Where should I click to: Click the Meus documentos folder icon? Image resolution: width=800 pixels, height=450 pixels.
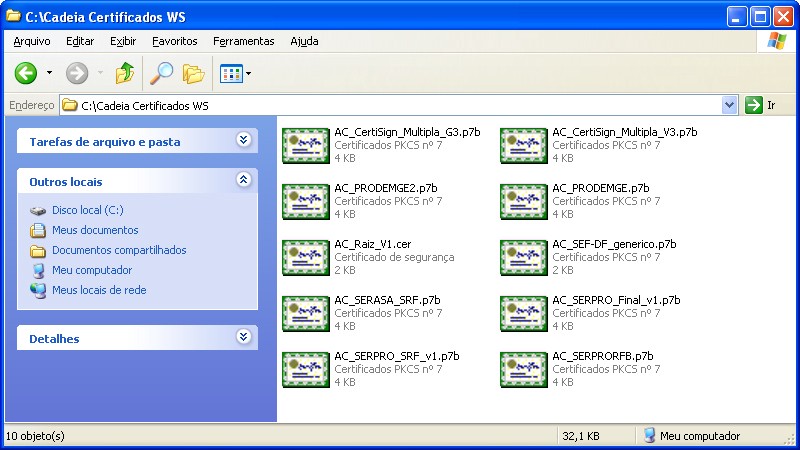pos(38,231)
